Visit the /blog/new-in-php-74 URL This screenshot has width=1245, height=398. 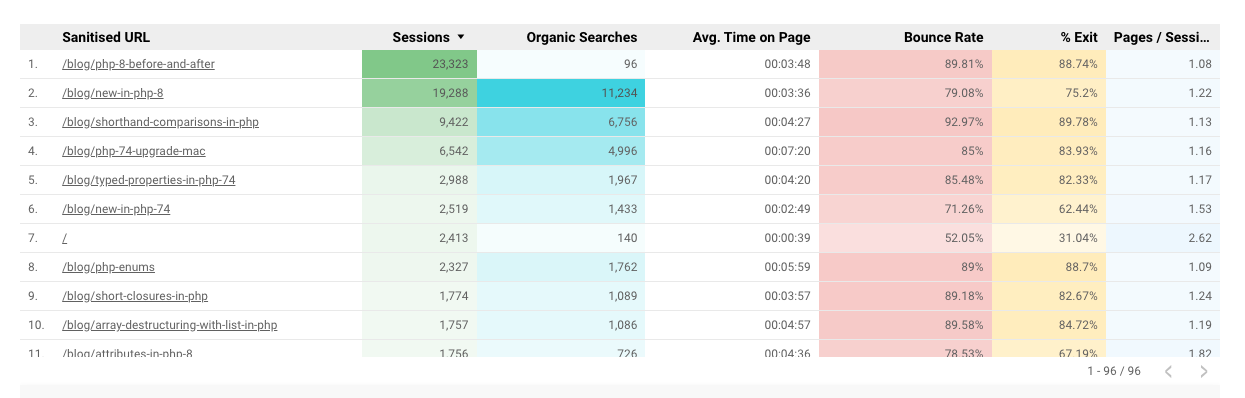click(x=116, y=209)
